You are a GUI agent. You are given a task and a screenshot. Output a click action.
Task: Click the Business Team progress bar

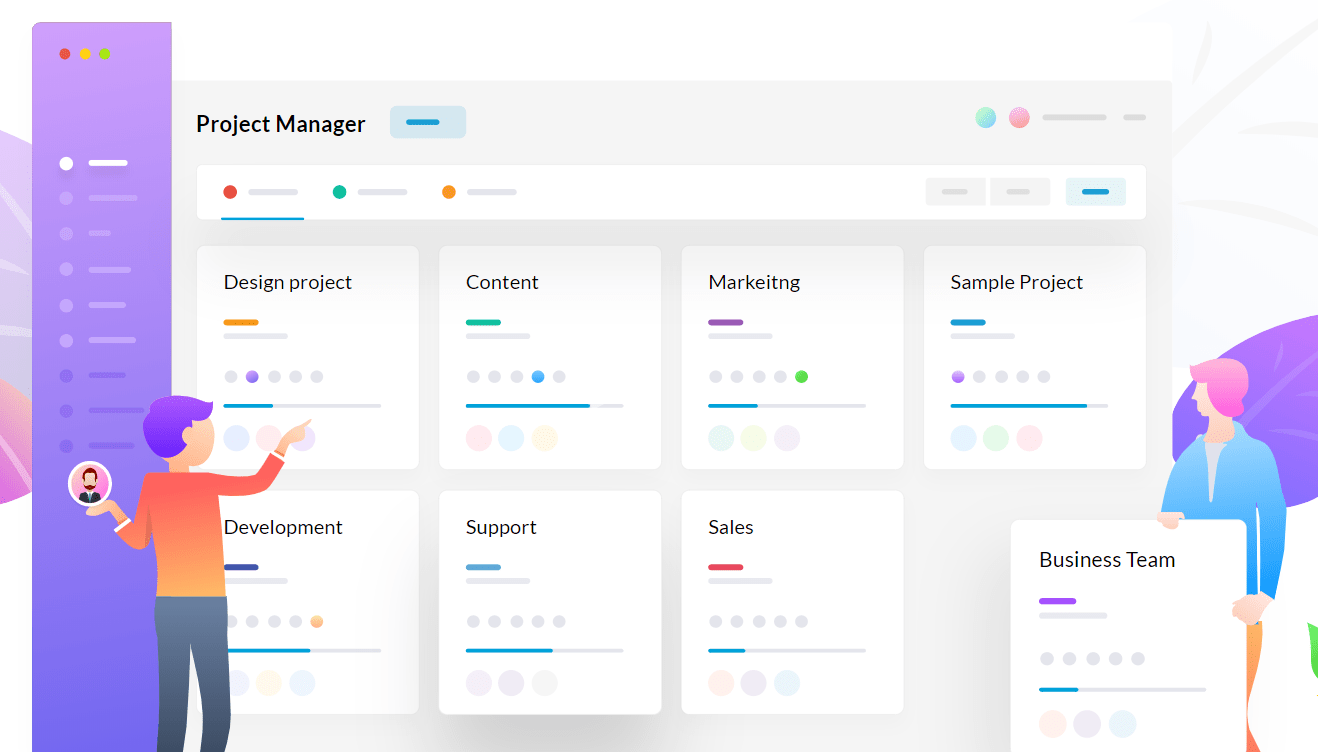point(1122,689)
